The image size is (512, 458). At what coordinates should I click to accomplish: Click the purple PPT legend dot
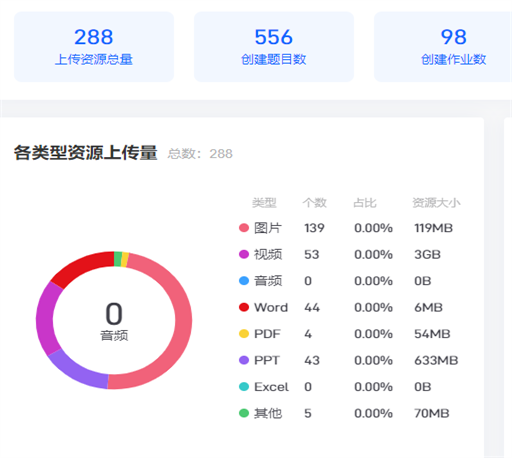point(244,360)
